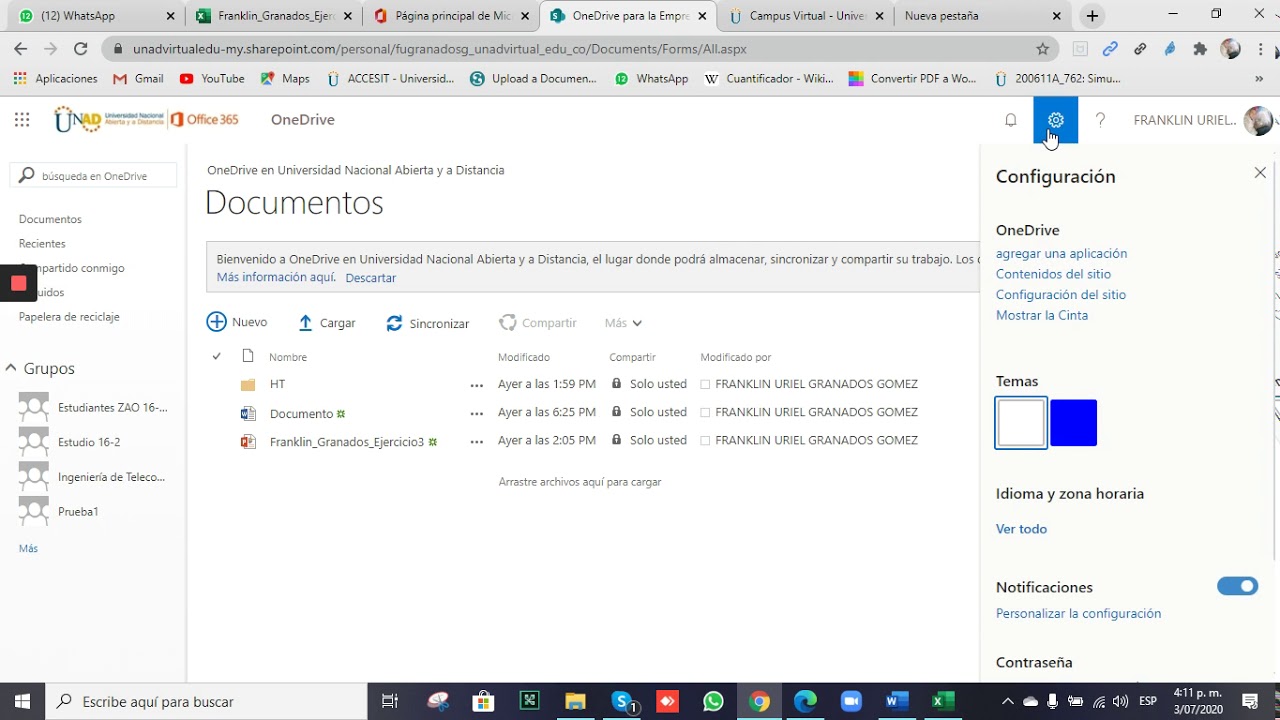The width and height of the screenshot is (1280, 720).
Task: Check the box beside Modificado por on the HT row
Action: 705,384
